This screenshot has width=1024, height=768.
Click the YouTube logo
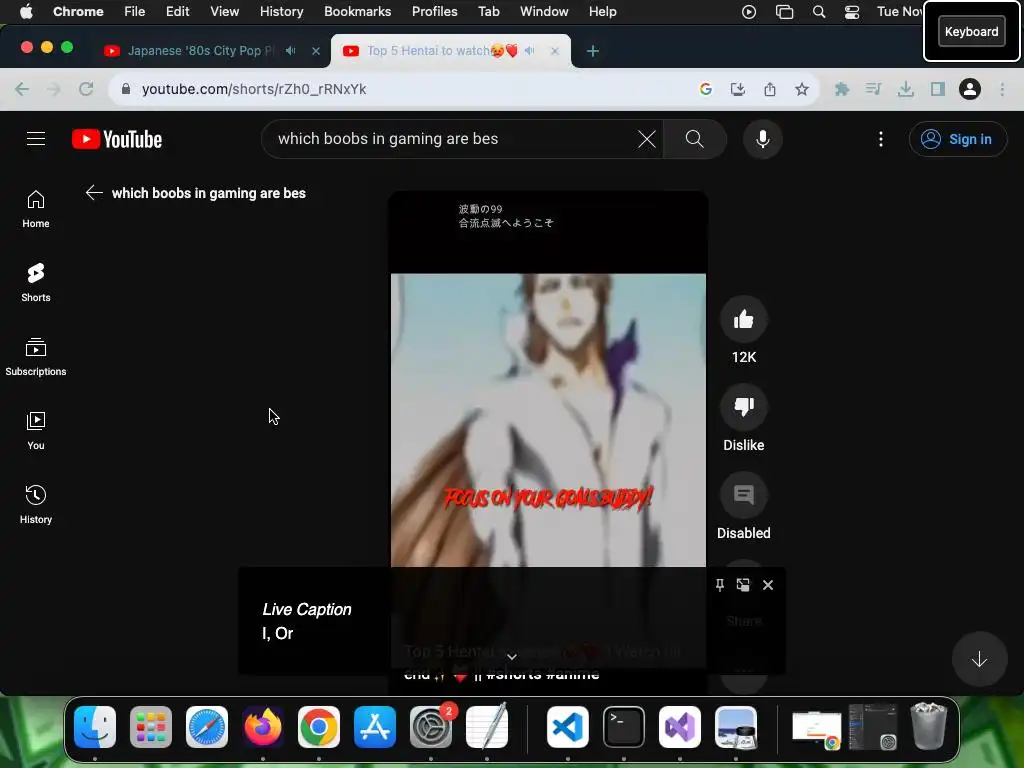tap(117, 139)
